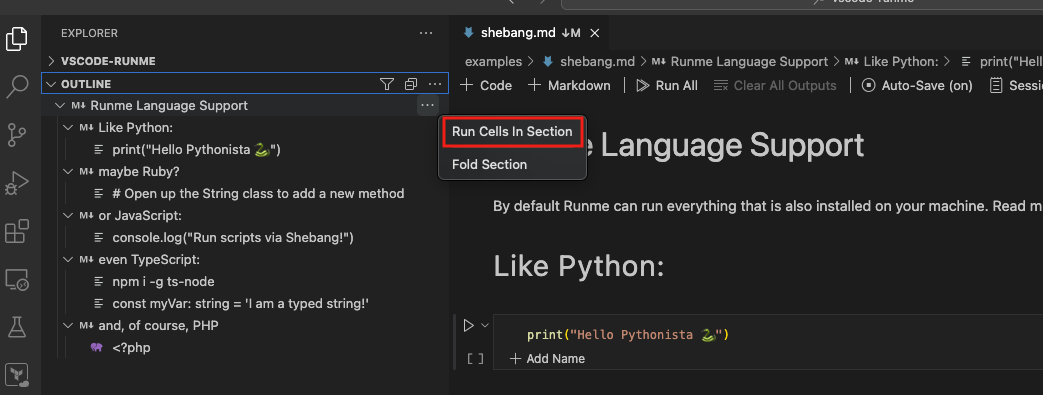Click the Run All button
This screenshot has height=395, width=1043.
click(x=667, y=85)
